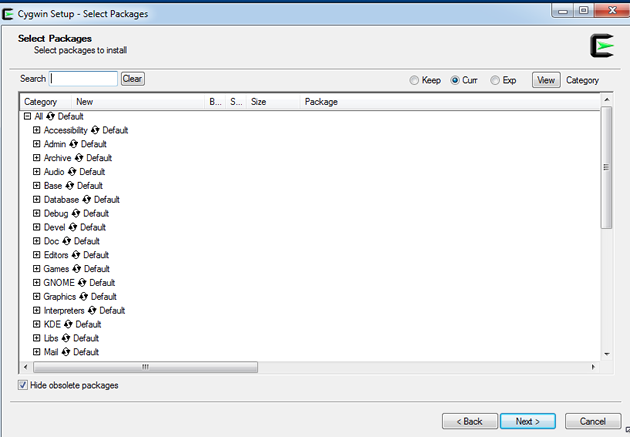Collapse the All tree node
This screenshot has height=437, width=630.
pyautogui.click(x=27, y=116)
